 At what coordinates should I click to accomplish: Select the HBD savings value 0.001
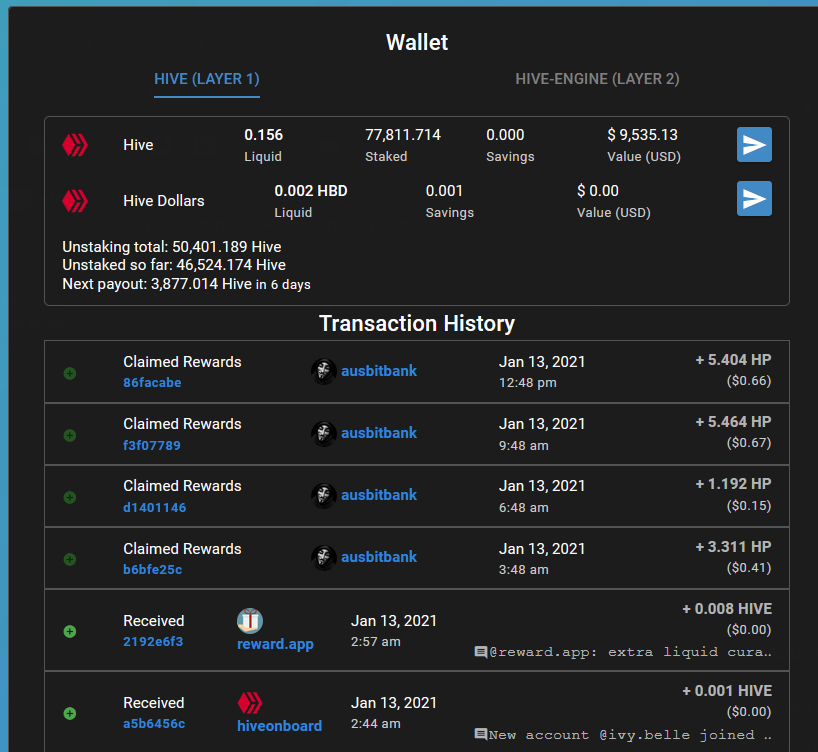[444, 191]
